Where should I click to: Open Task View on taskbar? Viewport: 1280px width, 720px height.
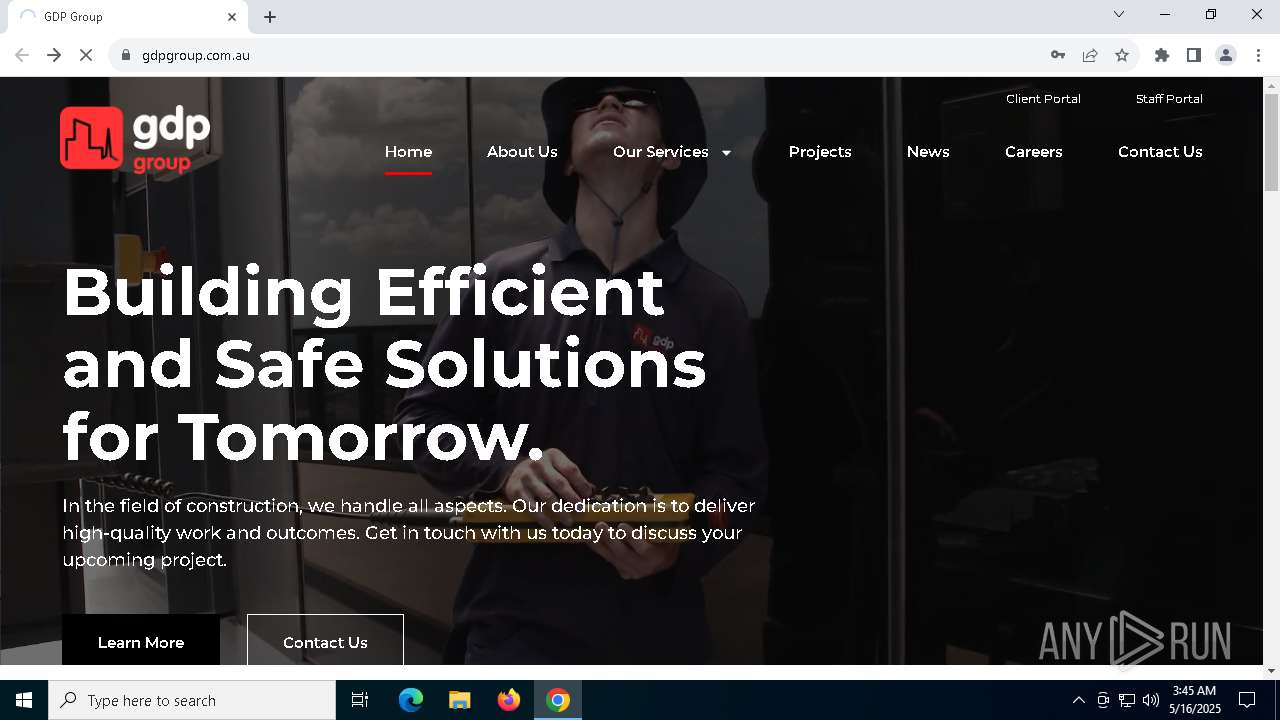pyautogui.click(x=360, y=700)
